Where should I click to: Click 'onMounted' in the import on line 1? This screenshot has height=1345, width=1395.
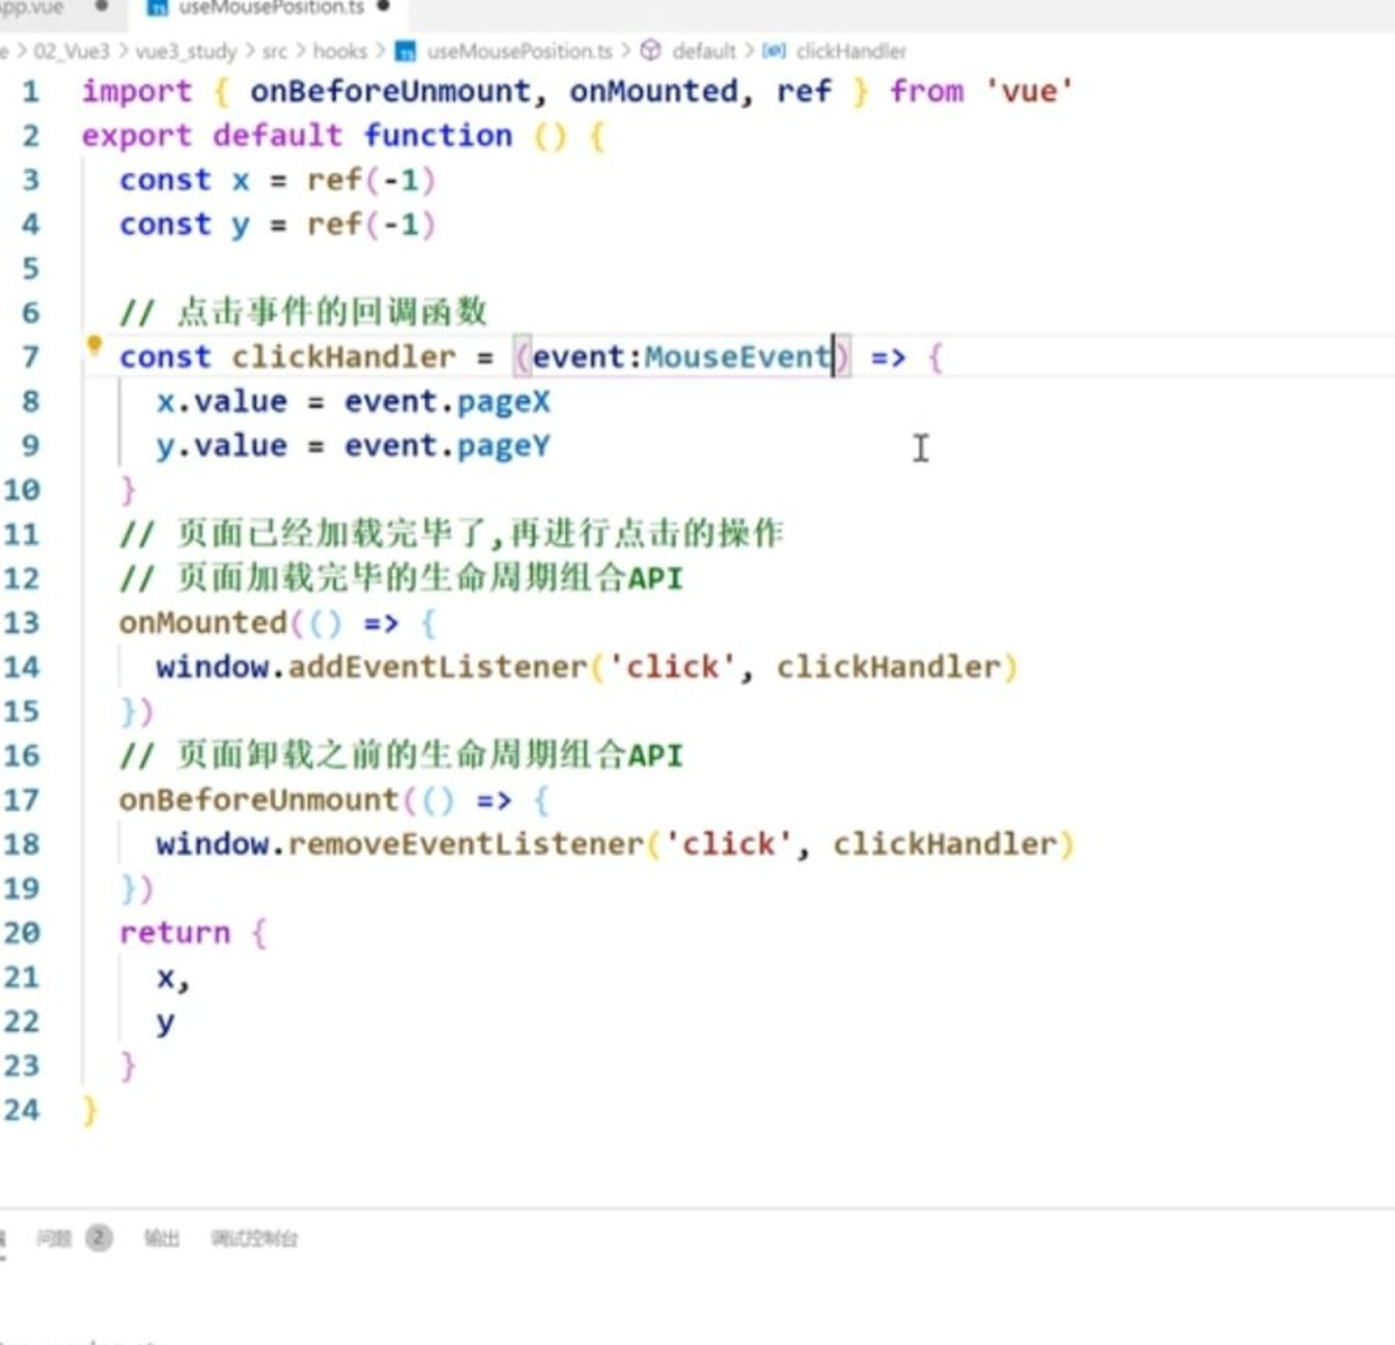click(653, 91)
